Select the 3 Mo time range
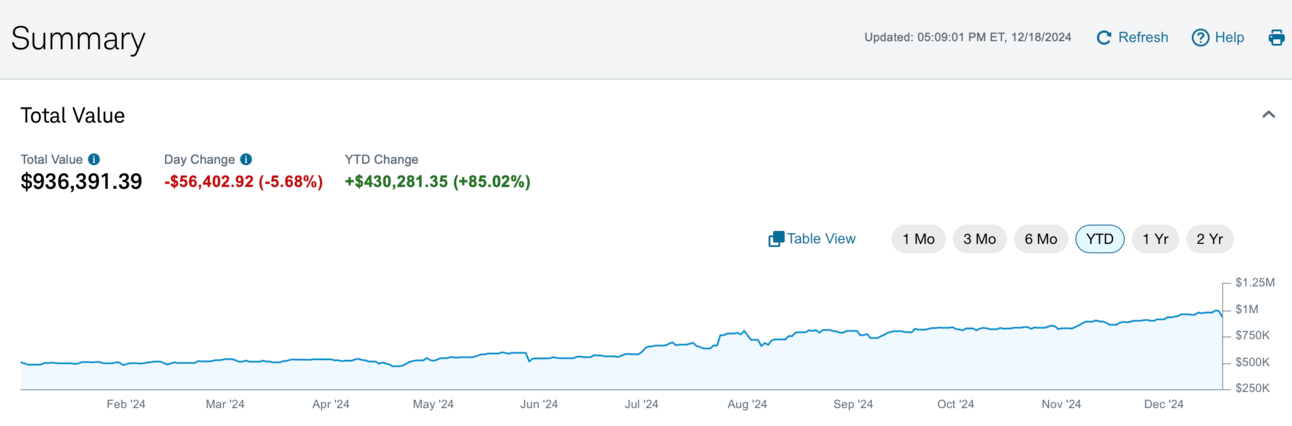The height and width of the screenshot is (426, 1292). tap(979, 239)
